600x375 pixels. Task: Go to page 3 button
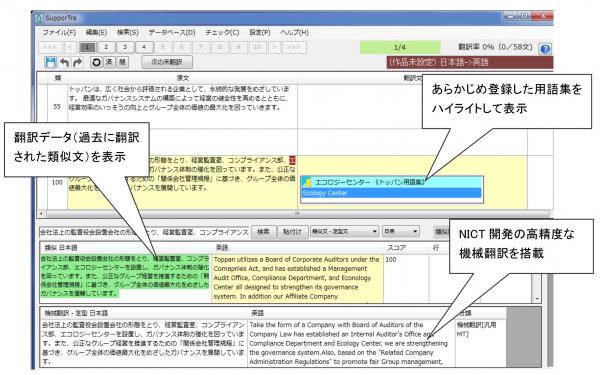click(x=125, y=47)
